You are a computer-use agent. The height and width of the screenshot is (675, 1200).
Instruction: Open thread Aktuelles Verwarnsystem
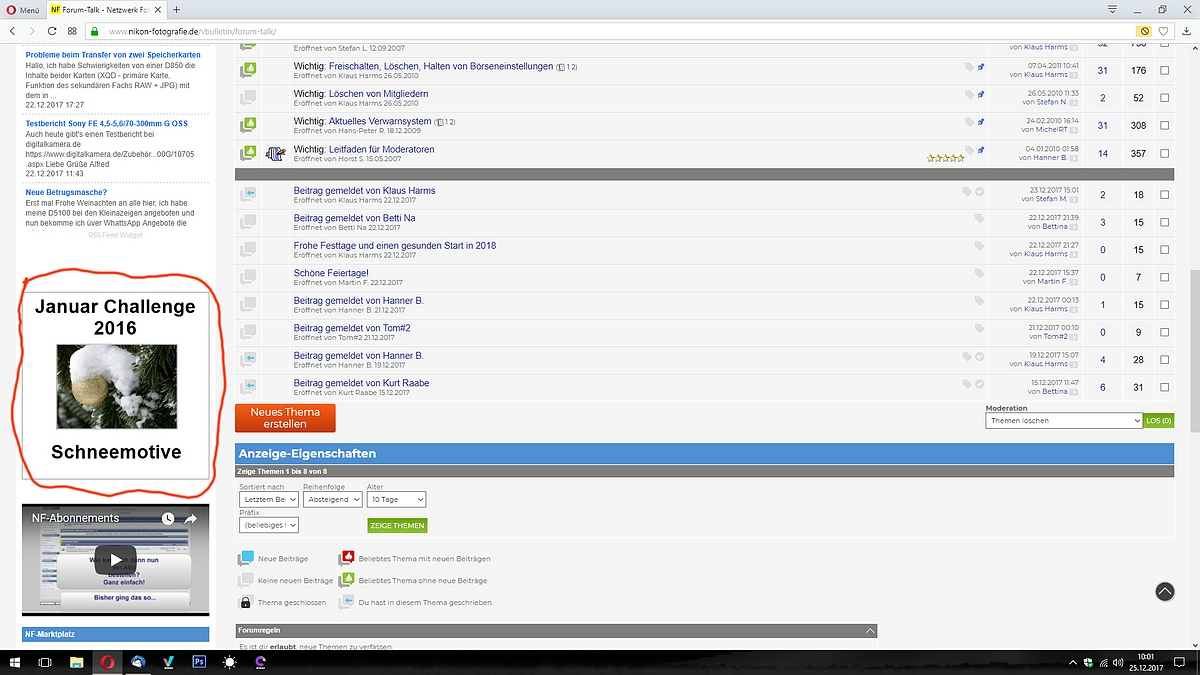(x=380, y=121)
